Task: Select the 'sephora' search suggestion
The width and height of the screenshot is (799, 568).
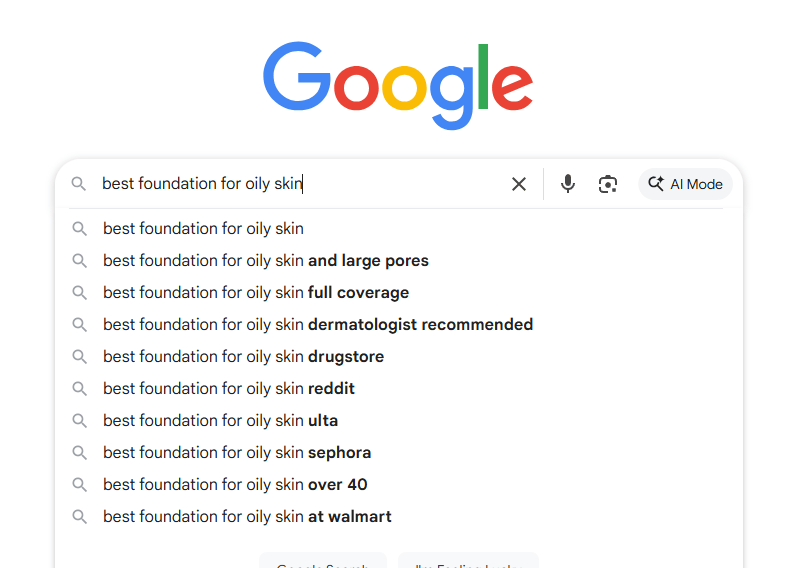Action: pyautogui.click(x=237, y=452)
